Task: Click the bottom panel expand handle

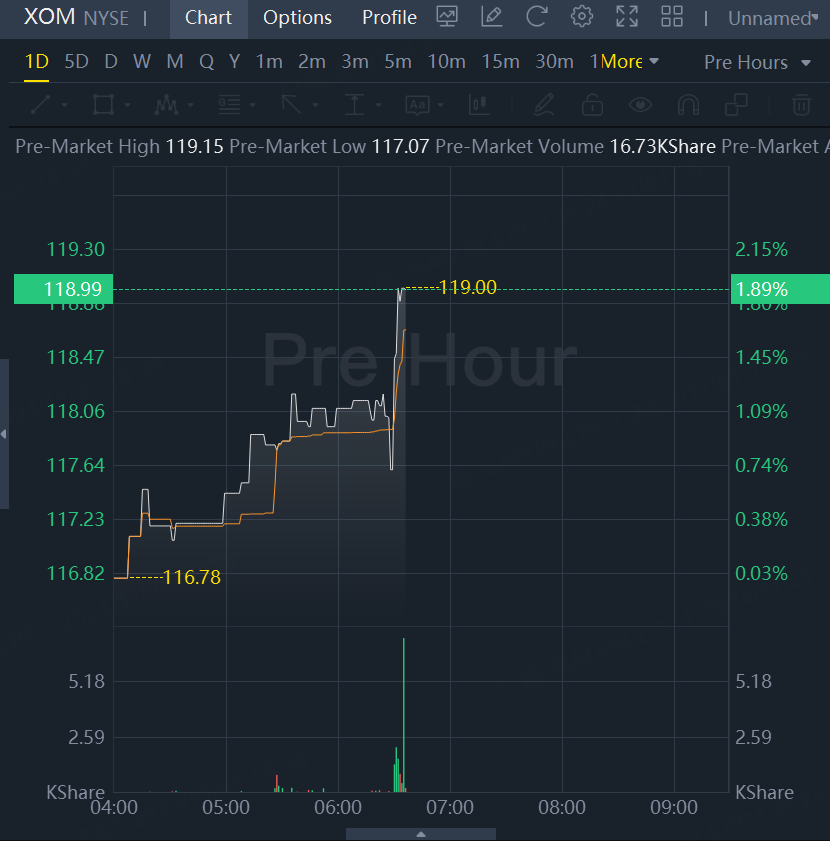Action: click(421, 833)
